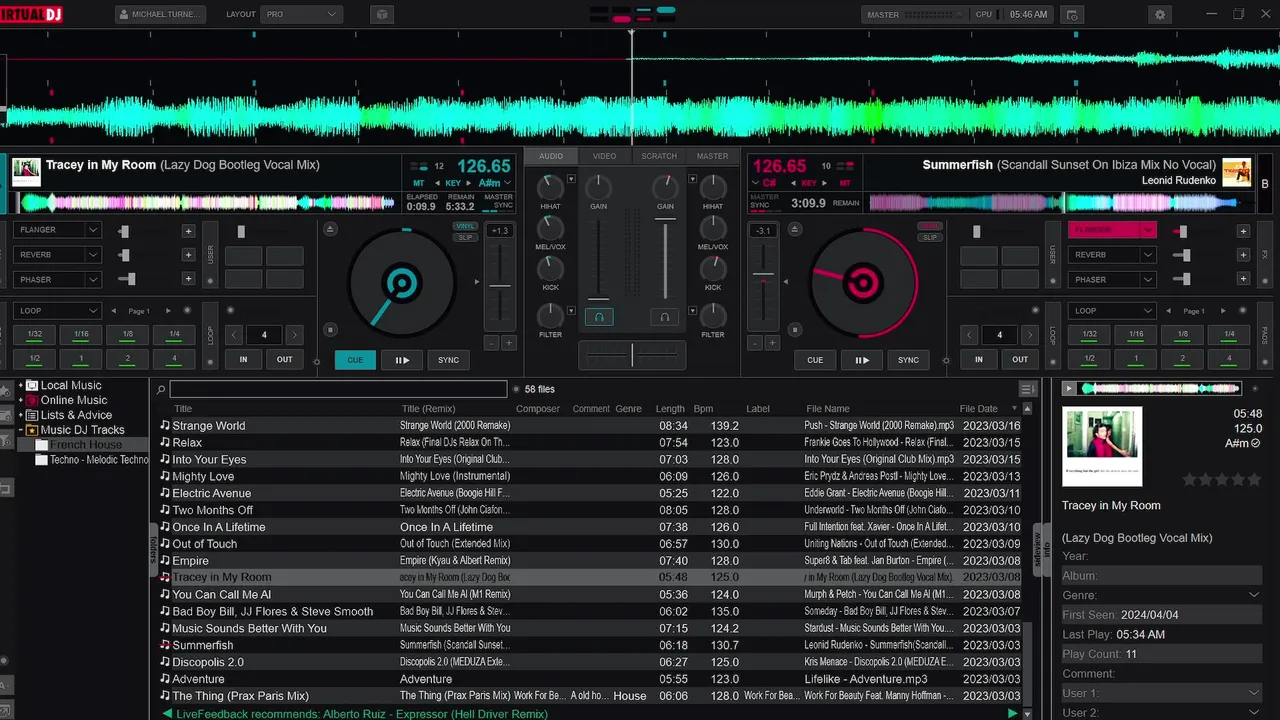Activate 1/32 loop pad on left deck

[x=35, y=335]
